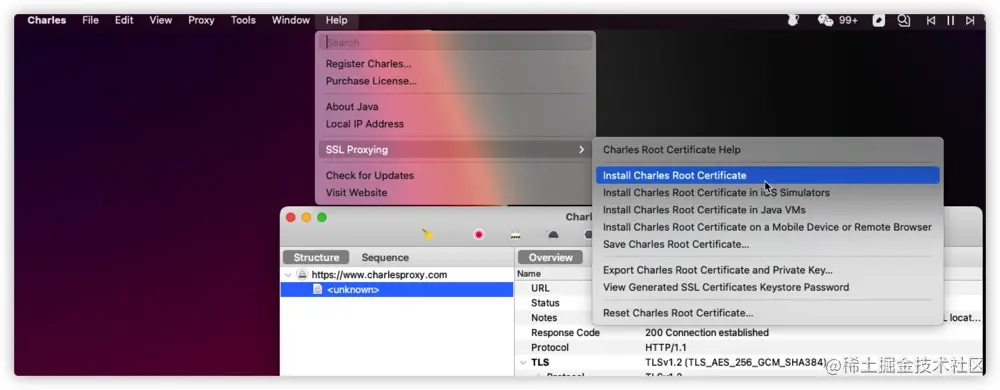Click the document icon beside <unknown>

(317, 289)
